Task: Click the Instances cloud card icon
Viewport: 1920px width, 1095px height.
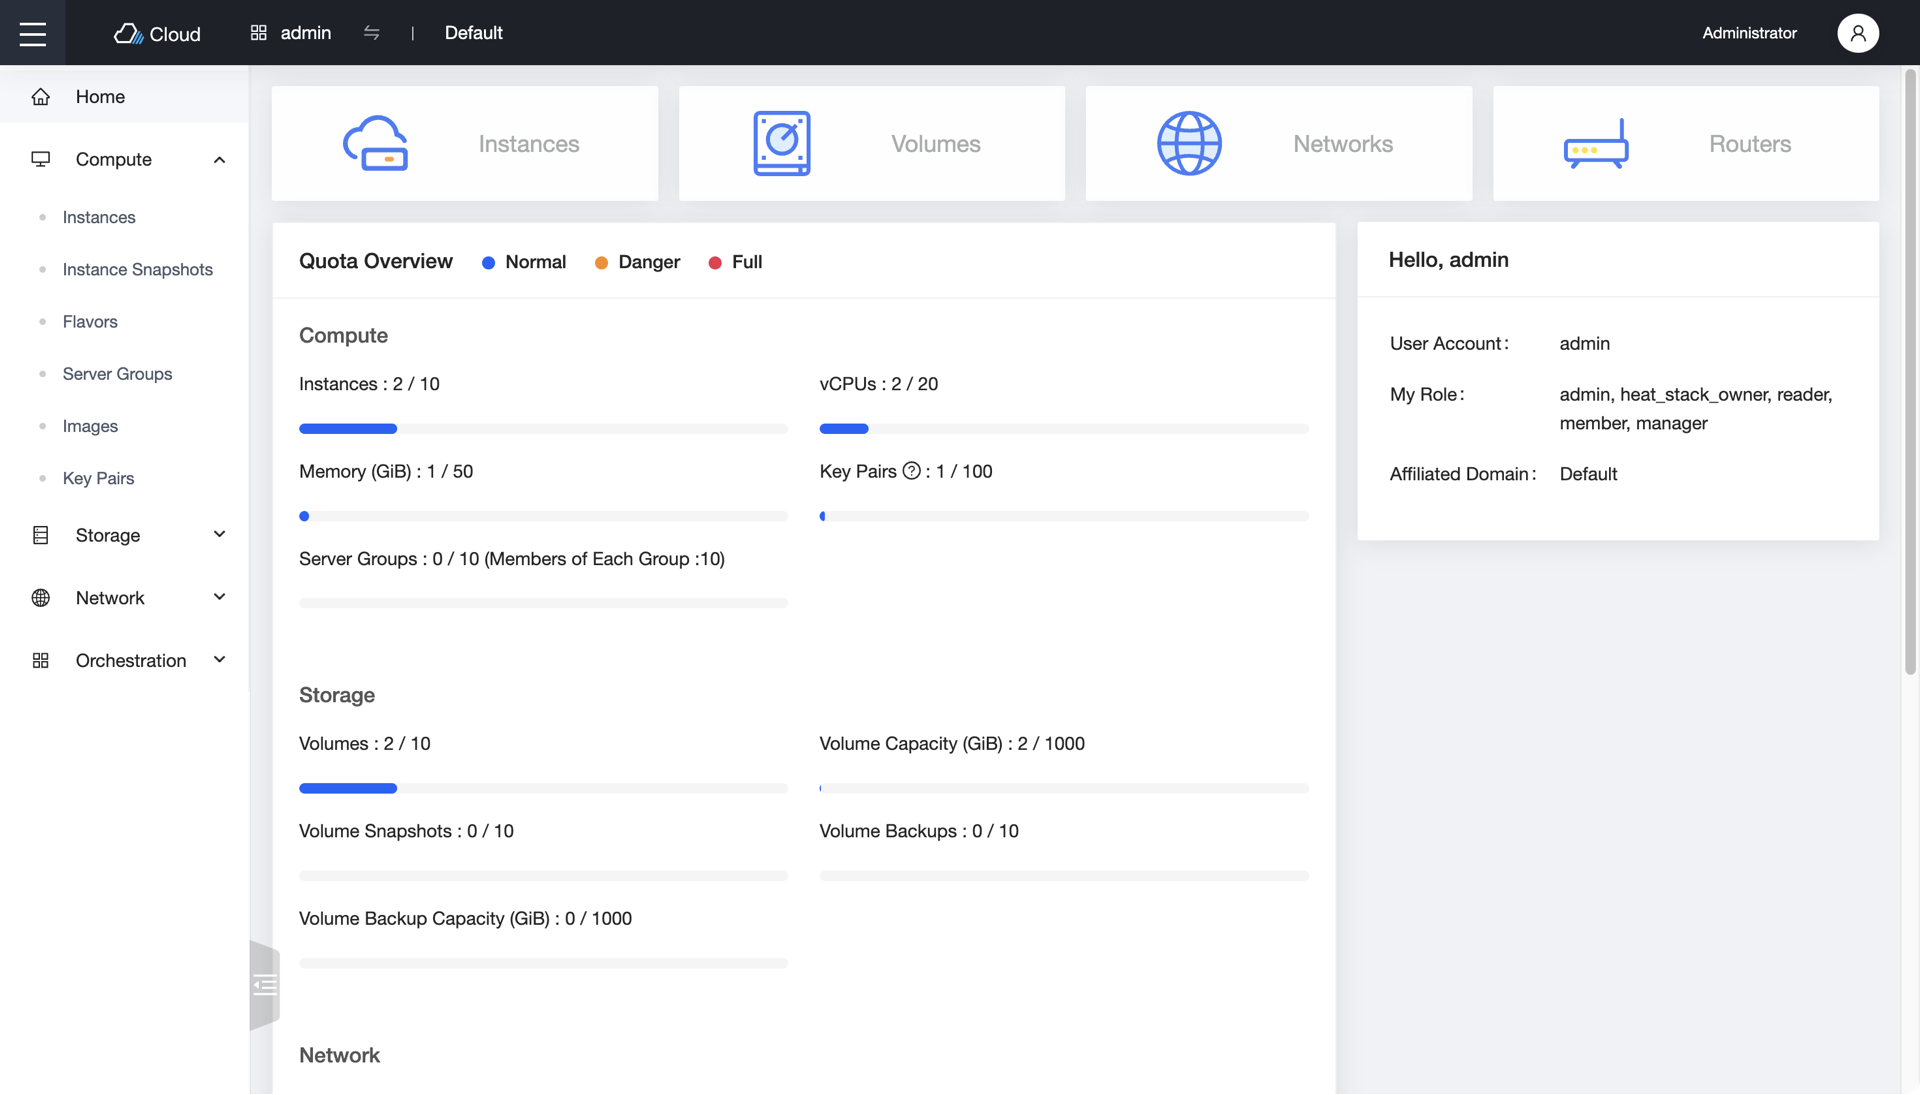Action: pyautogui.click(x=376, y=143)
